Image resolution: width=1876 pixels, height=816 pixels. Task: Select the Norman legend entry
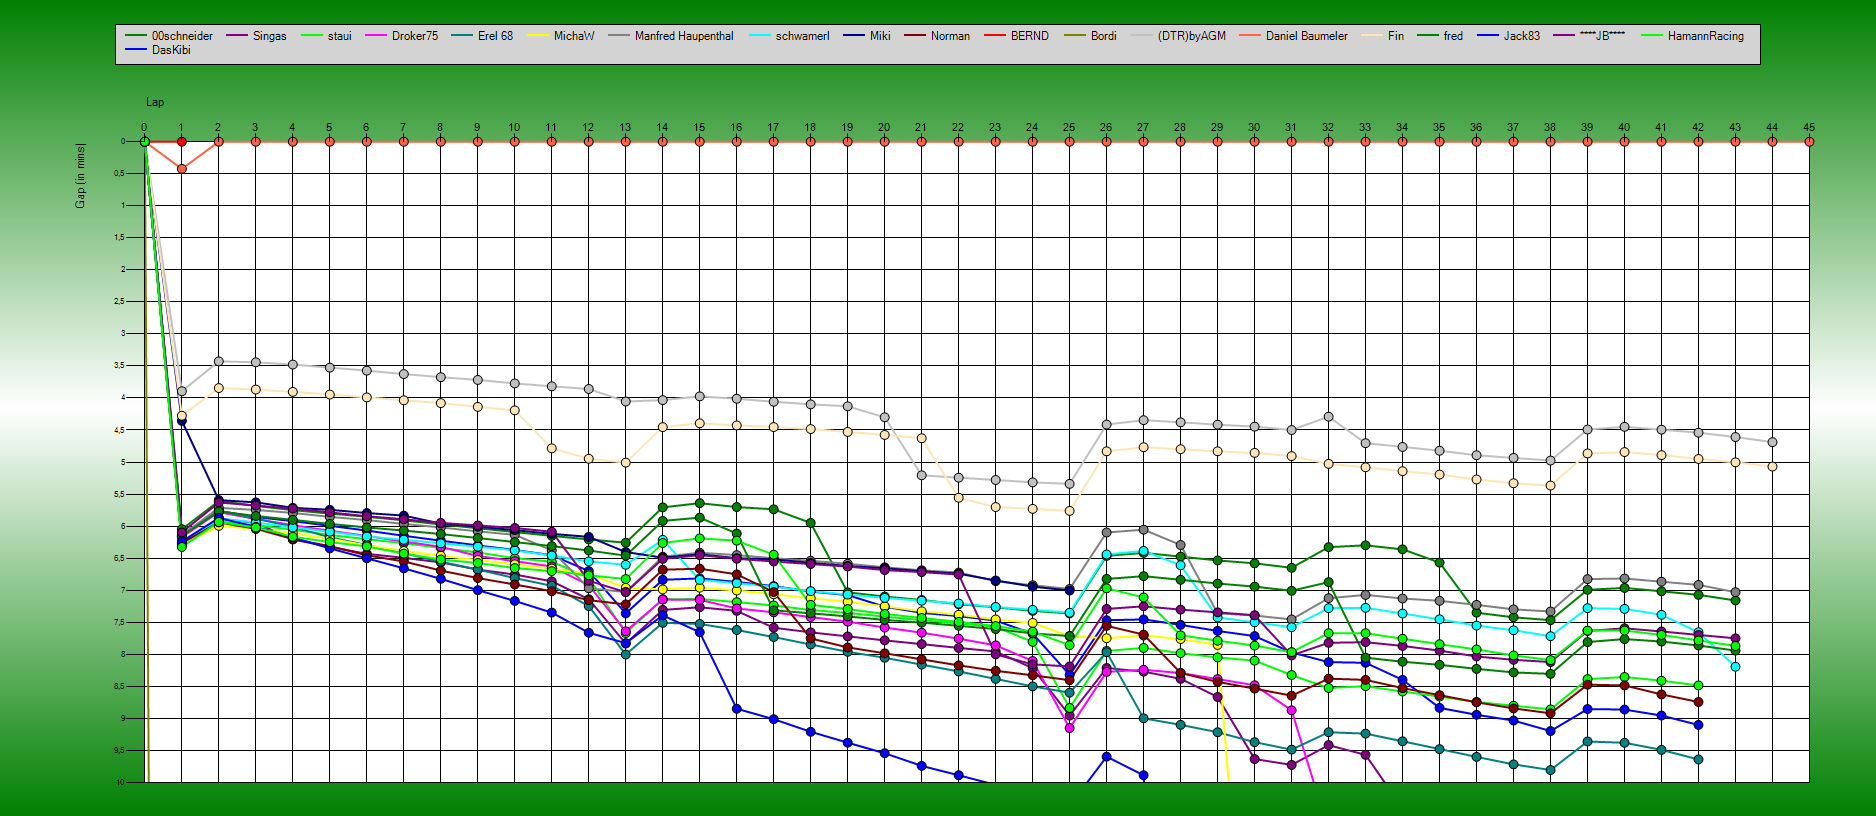point(937,36)
